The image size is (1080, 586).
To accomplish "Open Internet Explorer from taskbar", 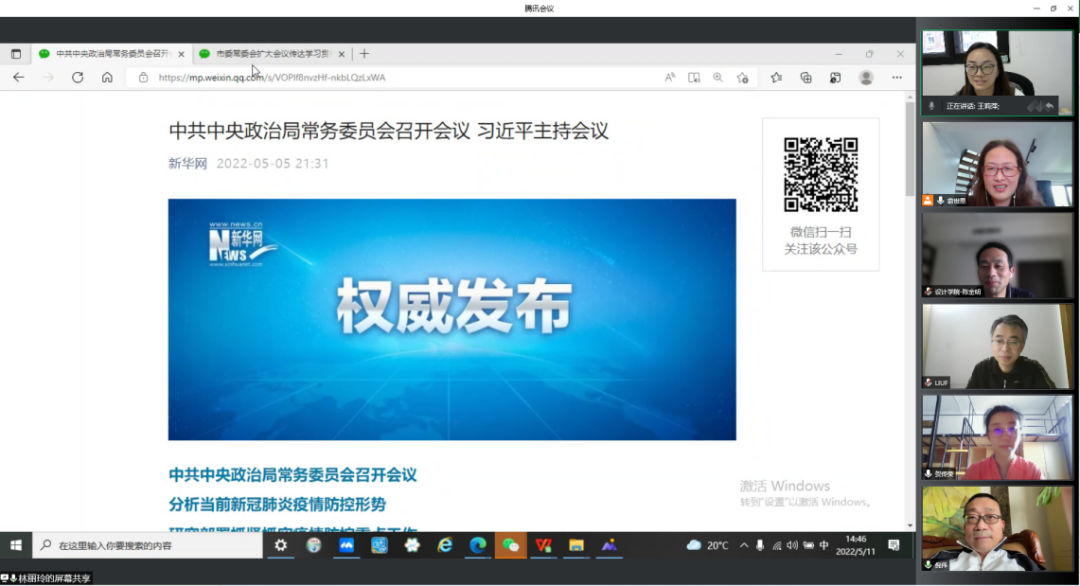I will coord(445,545).
